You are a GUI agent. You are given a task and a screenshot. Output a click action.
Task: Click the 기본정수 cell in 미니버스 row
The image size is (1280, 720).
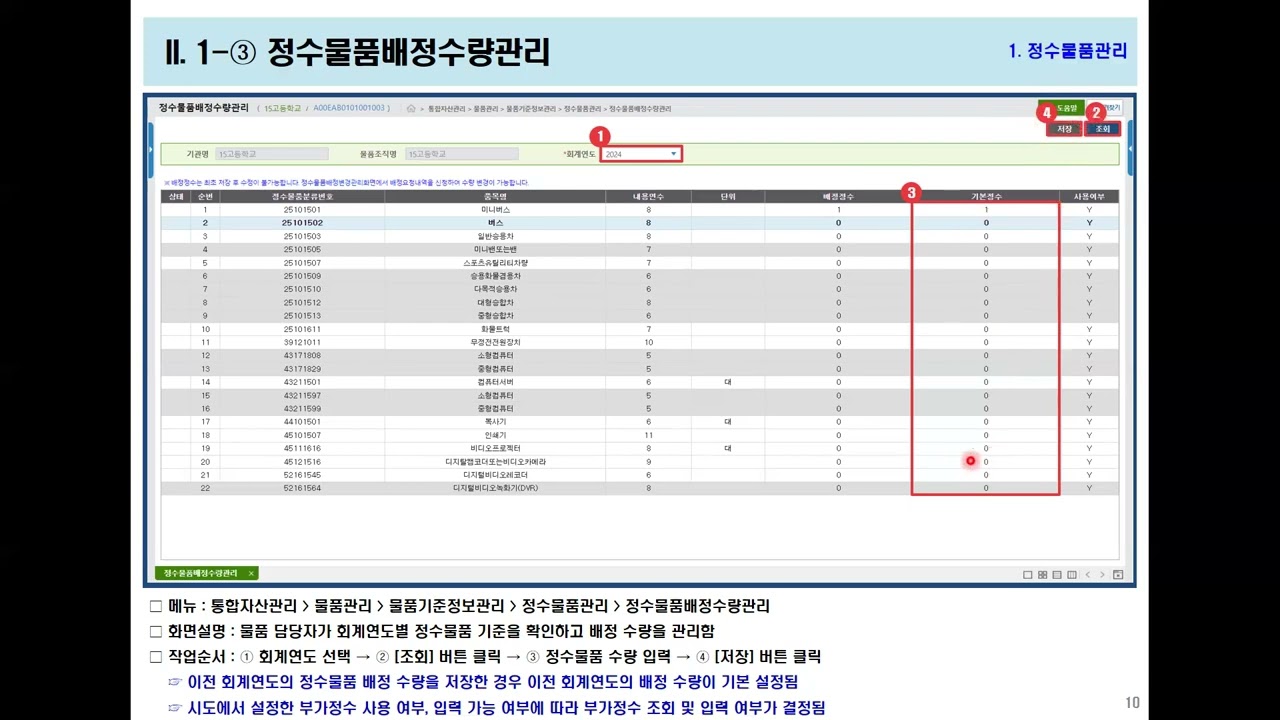pos(985,210)
